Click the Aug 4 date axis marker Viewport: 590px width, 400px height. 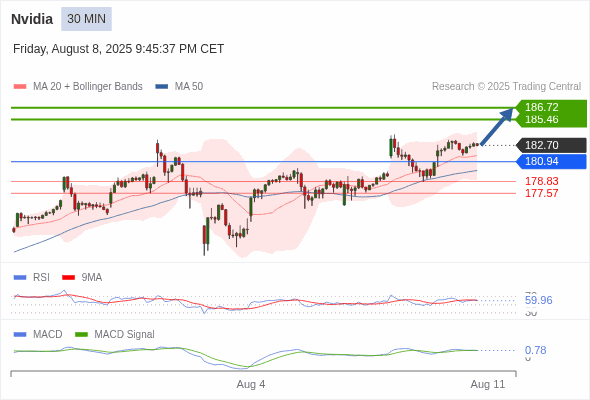(x=251, y=384)
